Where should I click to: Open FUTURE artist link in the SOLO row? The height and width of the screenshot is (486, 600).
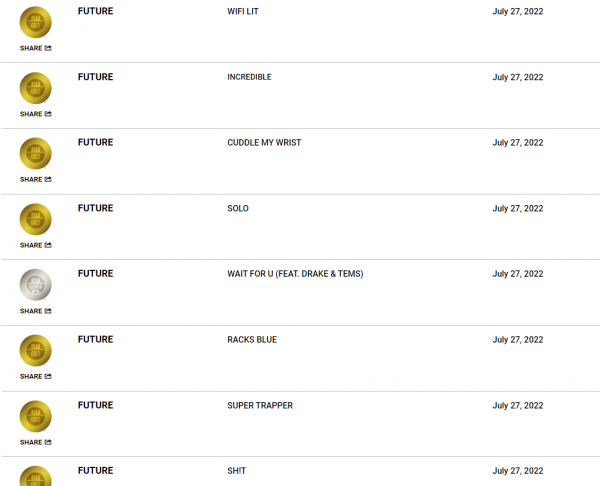point(96,208)
